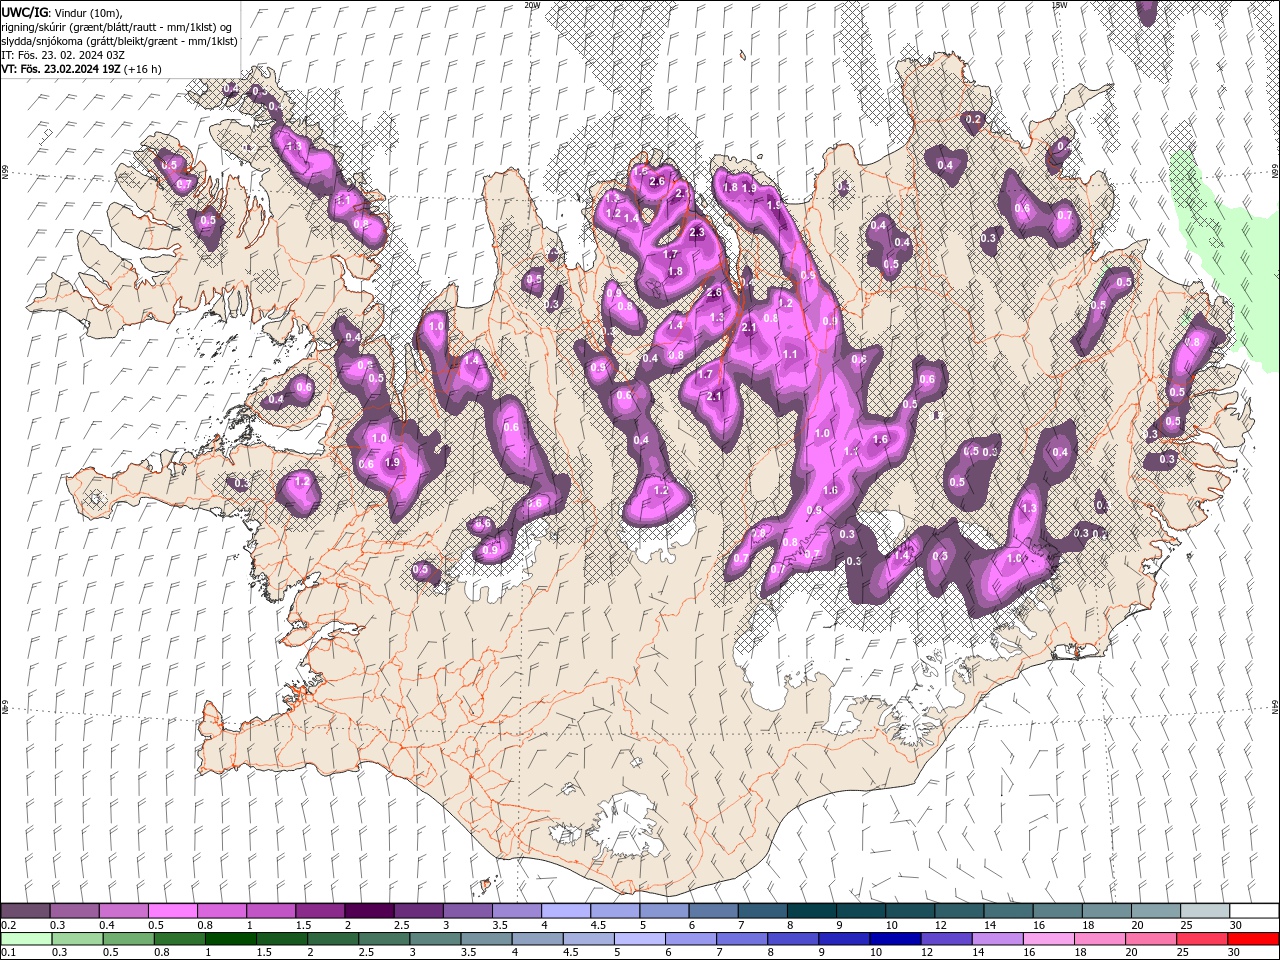
Task: Click the upper legend swatch between 12 and 14
Action: click(958, 911)
